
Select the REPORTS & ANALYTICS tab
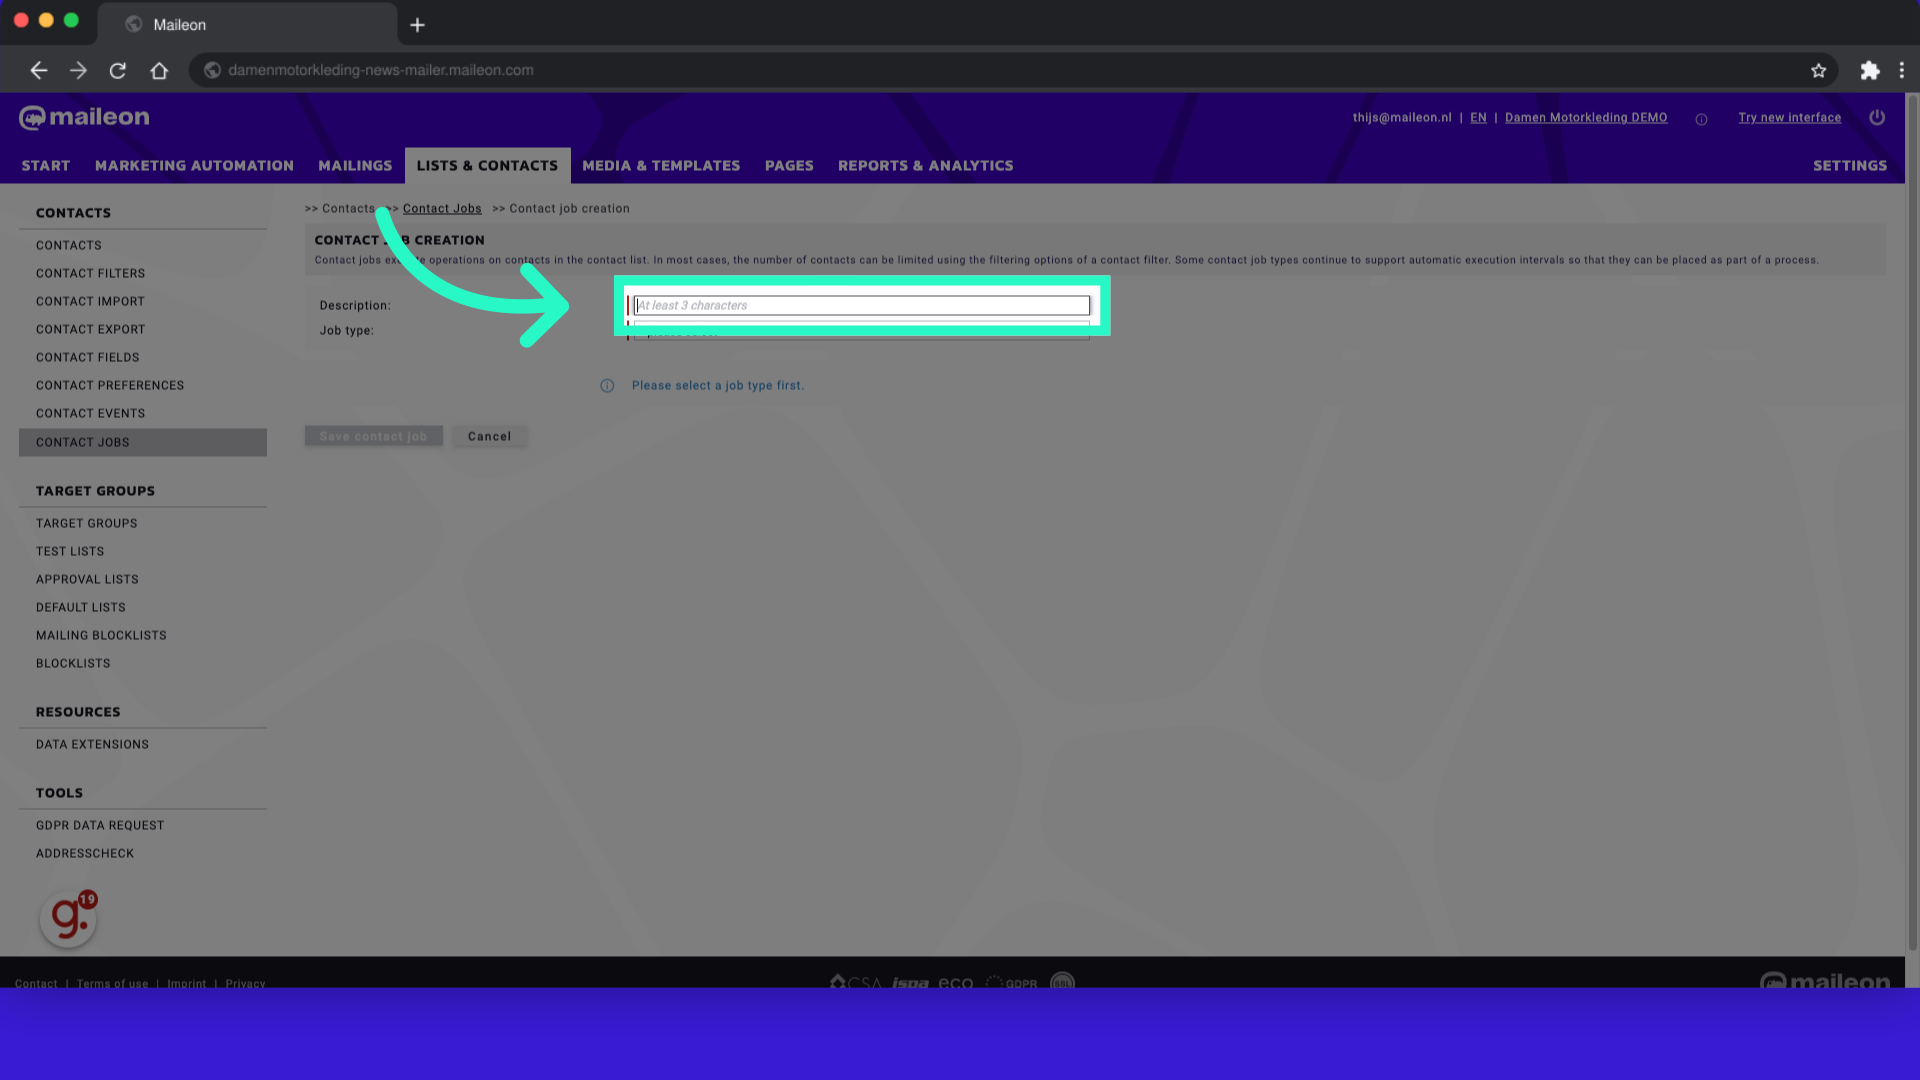click(926, 165)
